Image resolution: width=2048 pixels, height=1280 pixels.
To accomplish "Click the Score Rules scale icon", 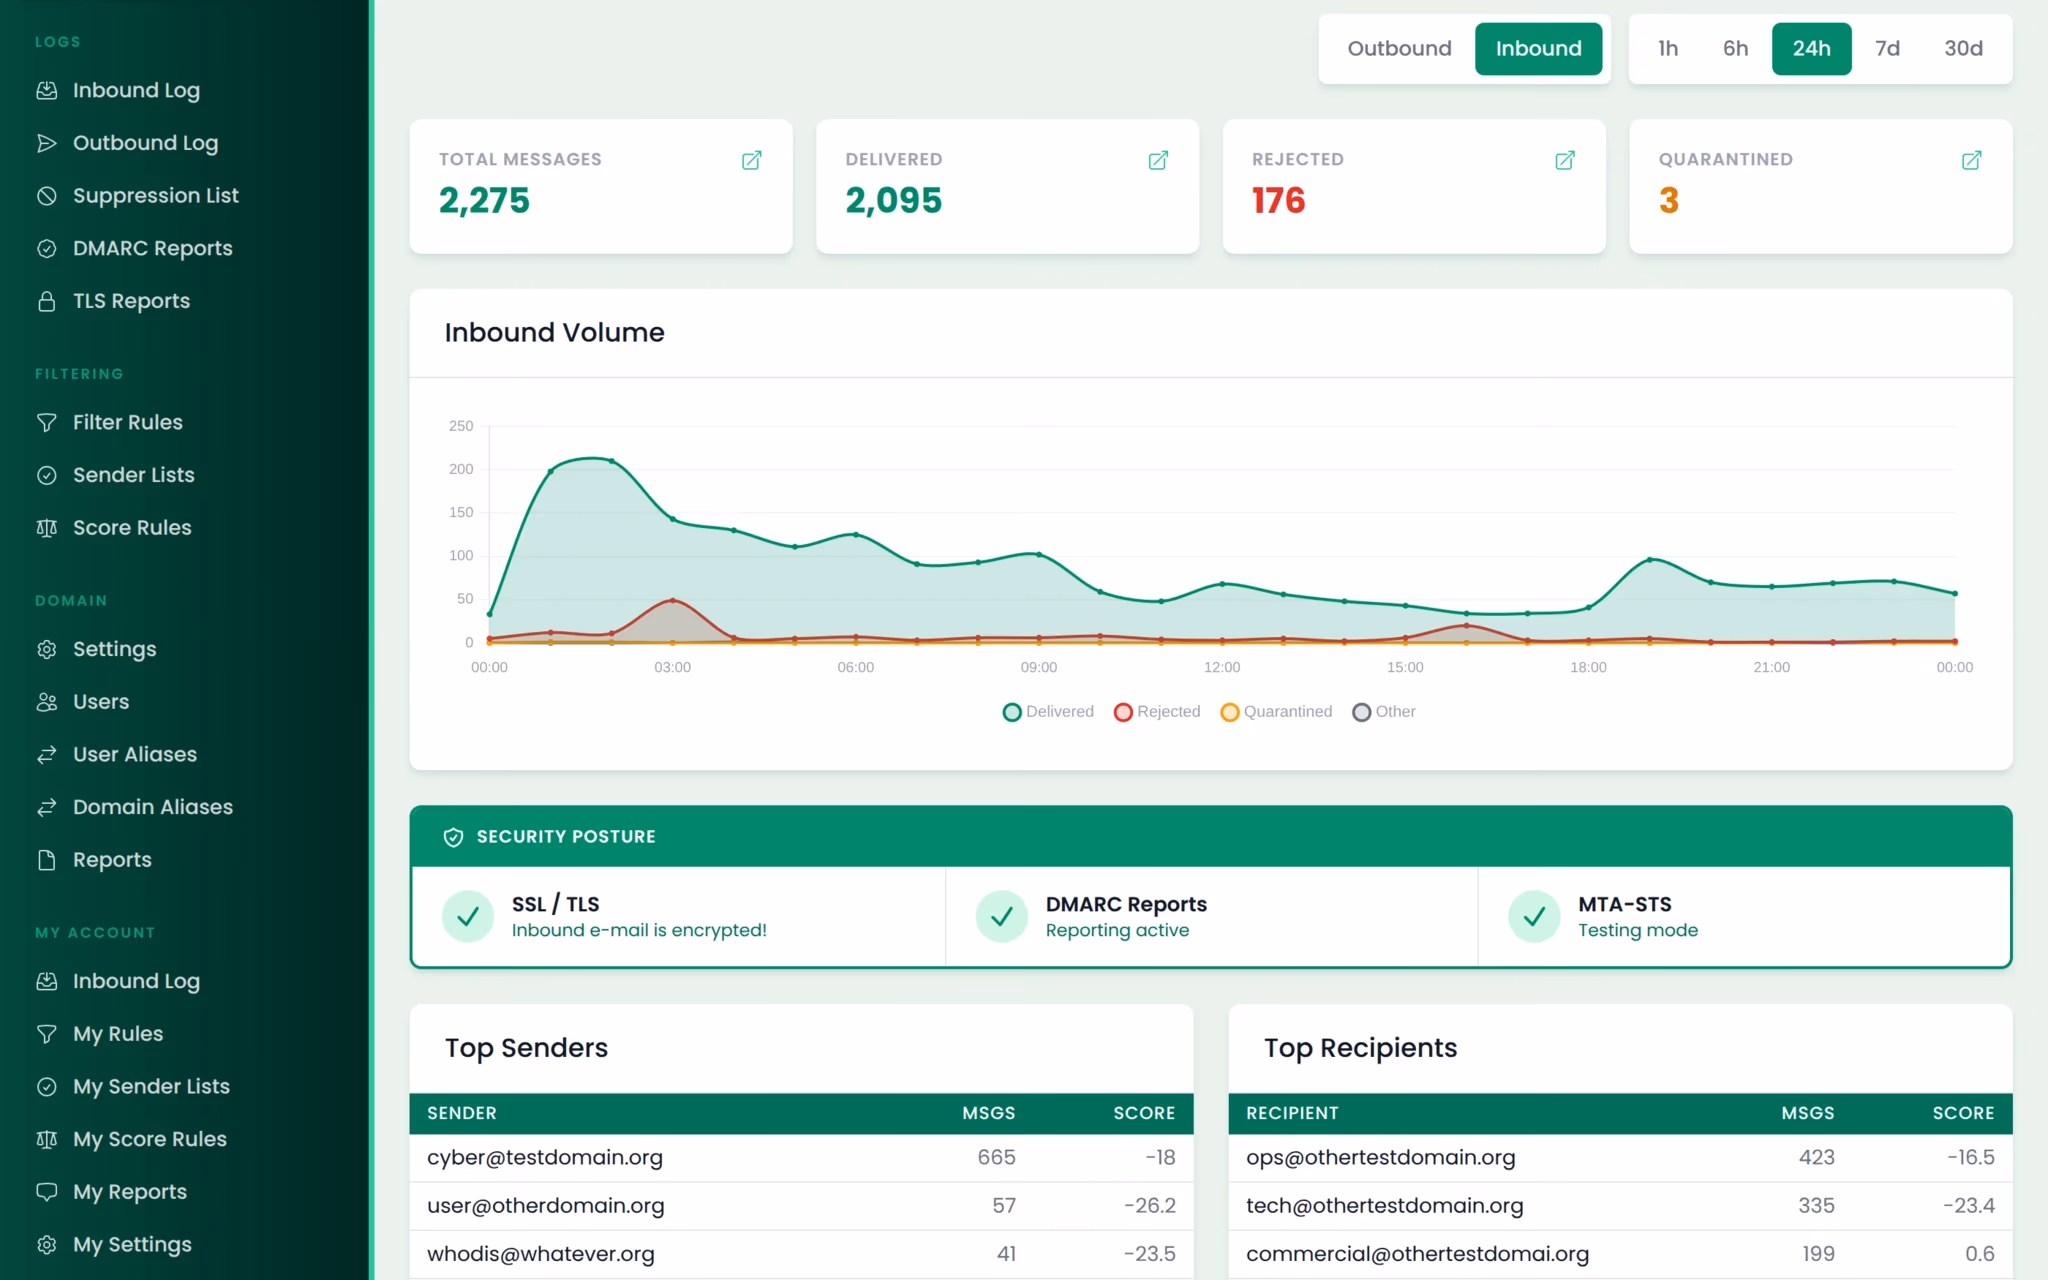I will (46, 528).
